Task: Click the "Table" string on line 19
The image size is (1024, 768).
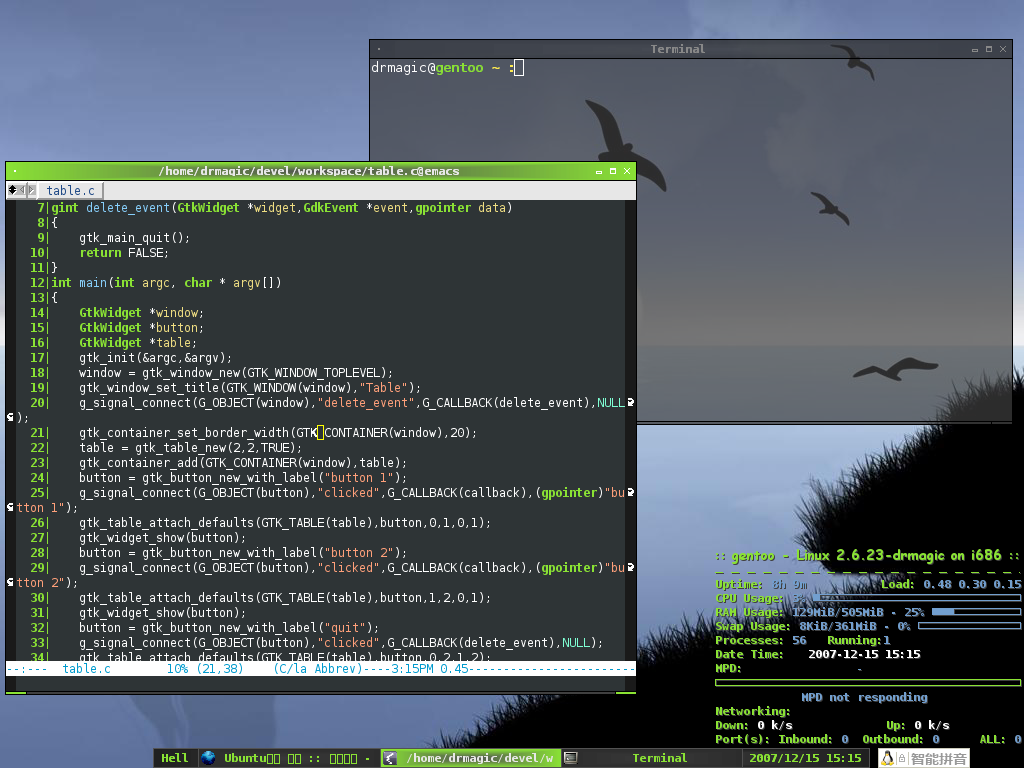Action: point(383,388)
